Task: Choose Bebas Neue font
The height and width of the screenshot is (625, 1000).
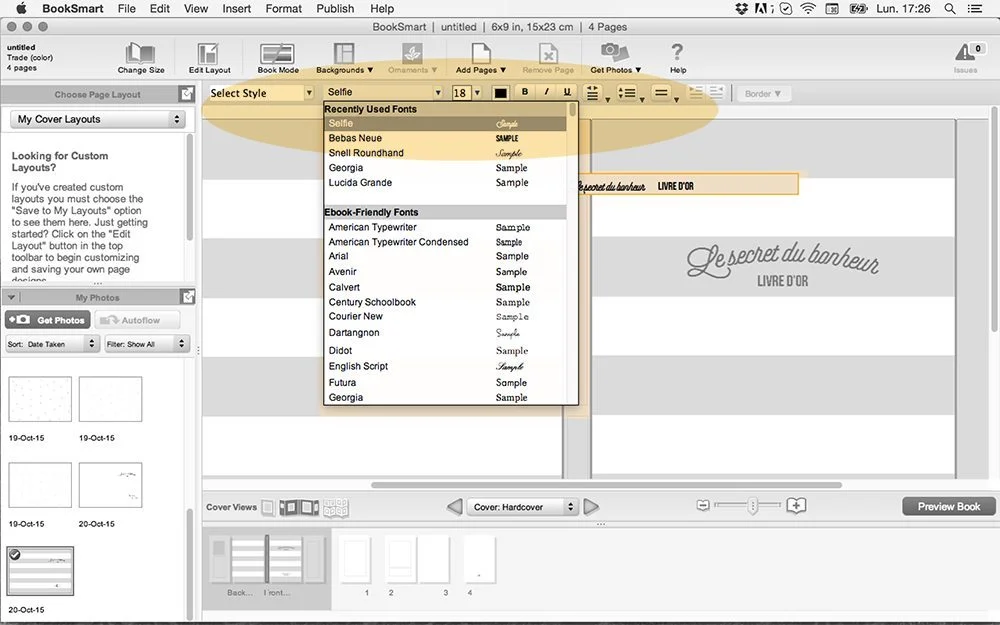Action: [x=445, y=138]
